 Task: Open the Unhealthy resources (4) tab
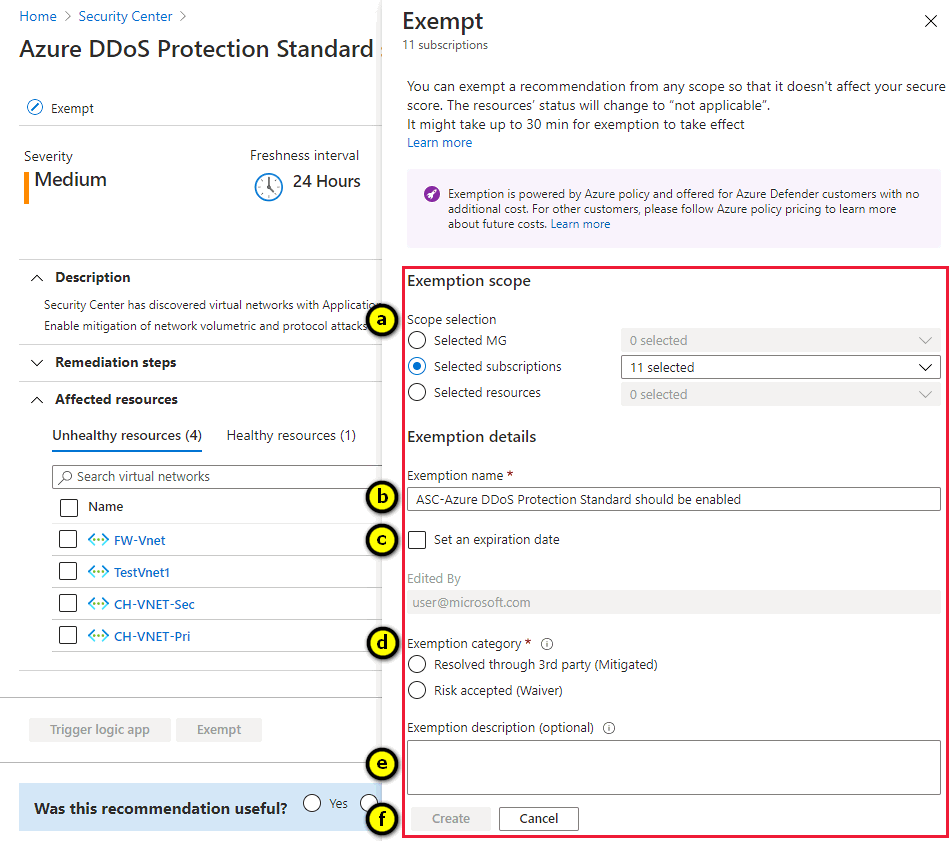127,436
